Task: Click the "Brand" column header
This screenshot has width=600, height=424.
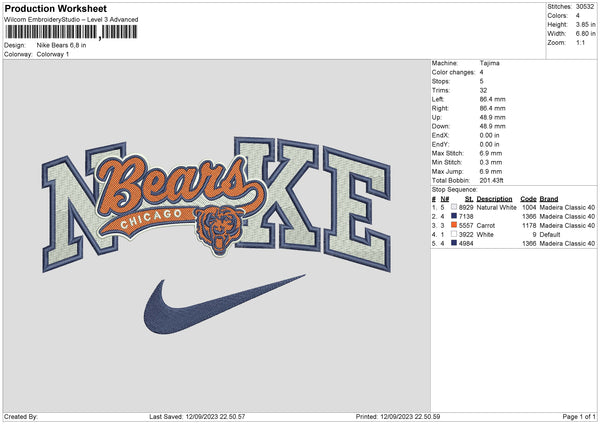Action: tap(549, 199)
